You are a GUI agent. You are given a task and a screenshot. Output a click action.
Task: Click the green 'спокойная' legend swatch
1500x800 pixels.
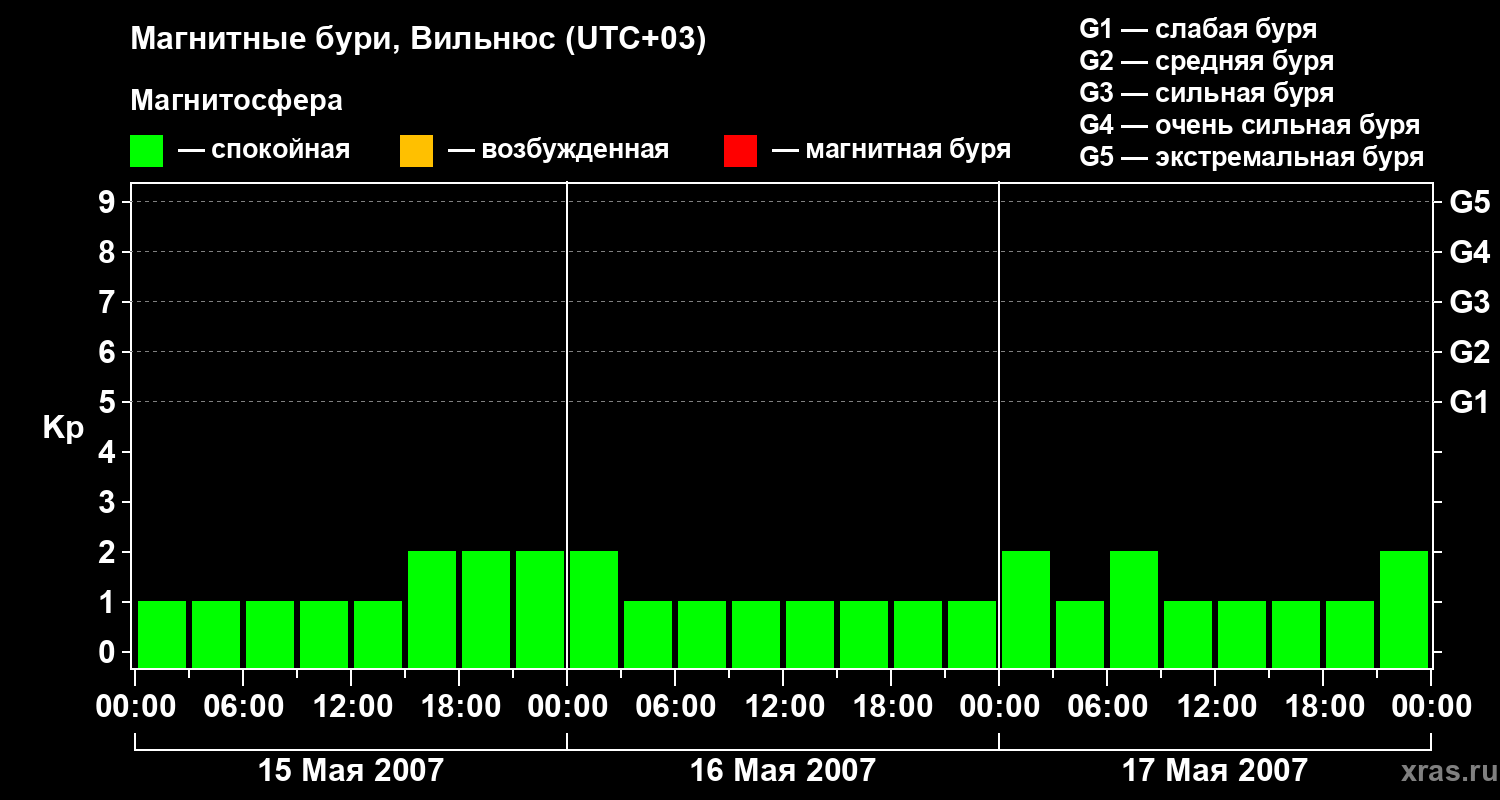[146, 151]
